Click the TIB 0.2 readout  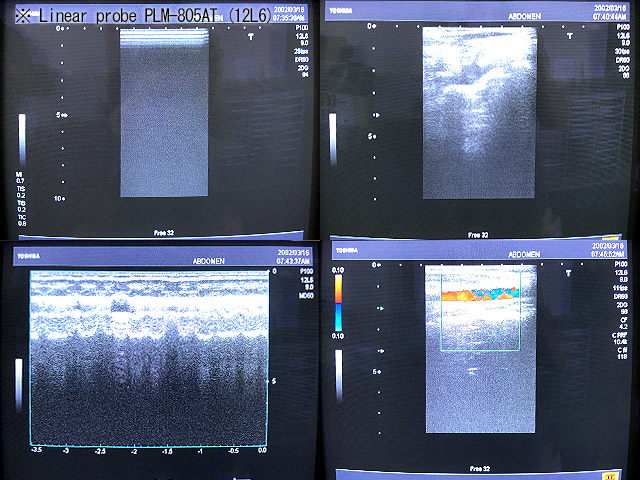pyautogui.click(x=21, y=206)
